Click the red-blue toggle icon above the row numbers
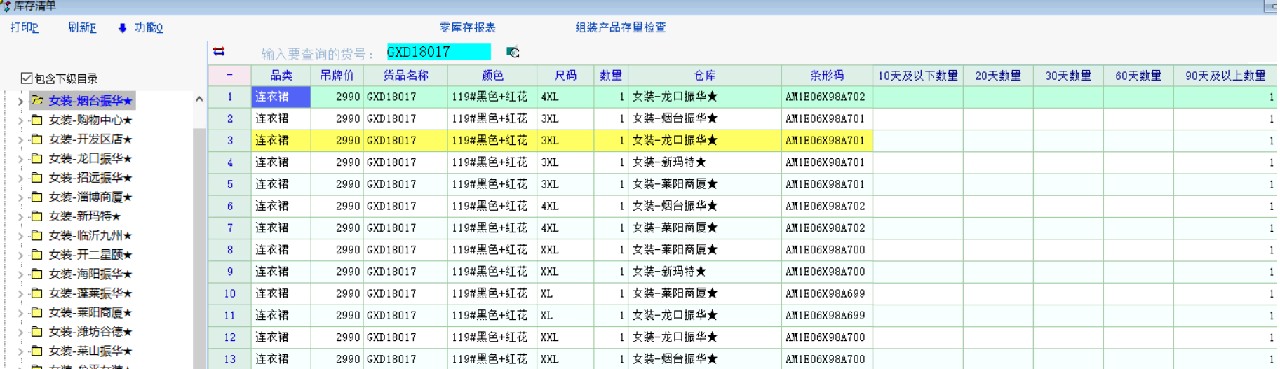 [219, 52]
